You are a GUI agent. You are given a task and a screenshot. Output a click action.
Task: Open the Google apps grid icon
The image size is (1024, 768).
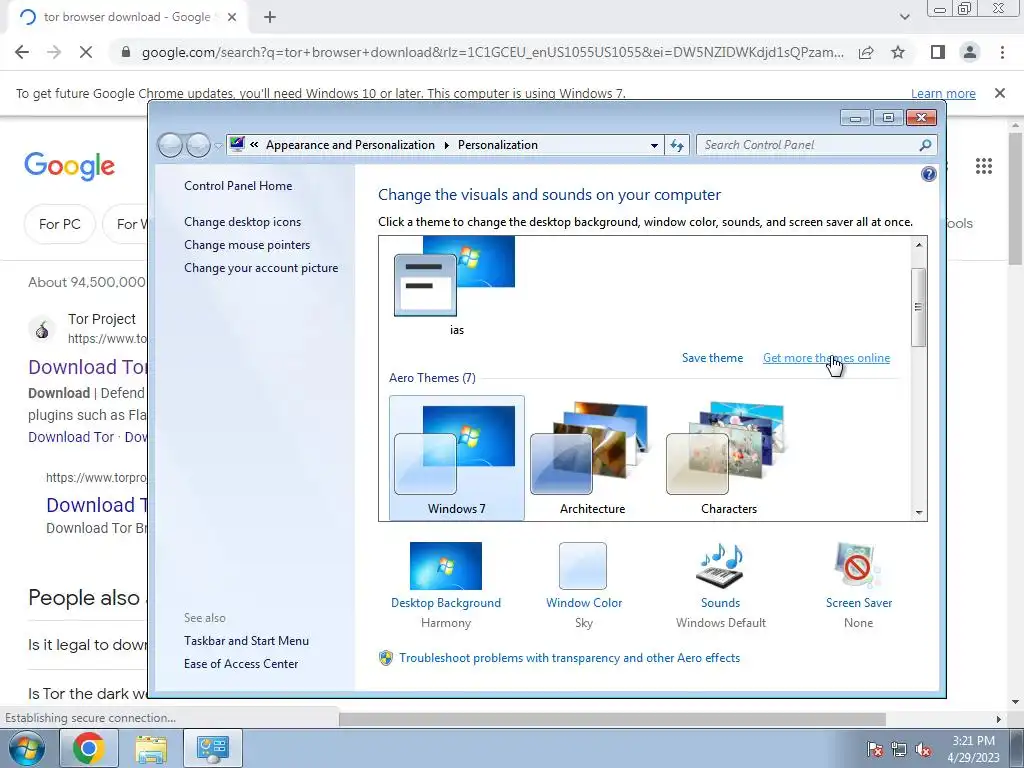(x=984, y=166)
